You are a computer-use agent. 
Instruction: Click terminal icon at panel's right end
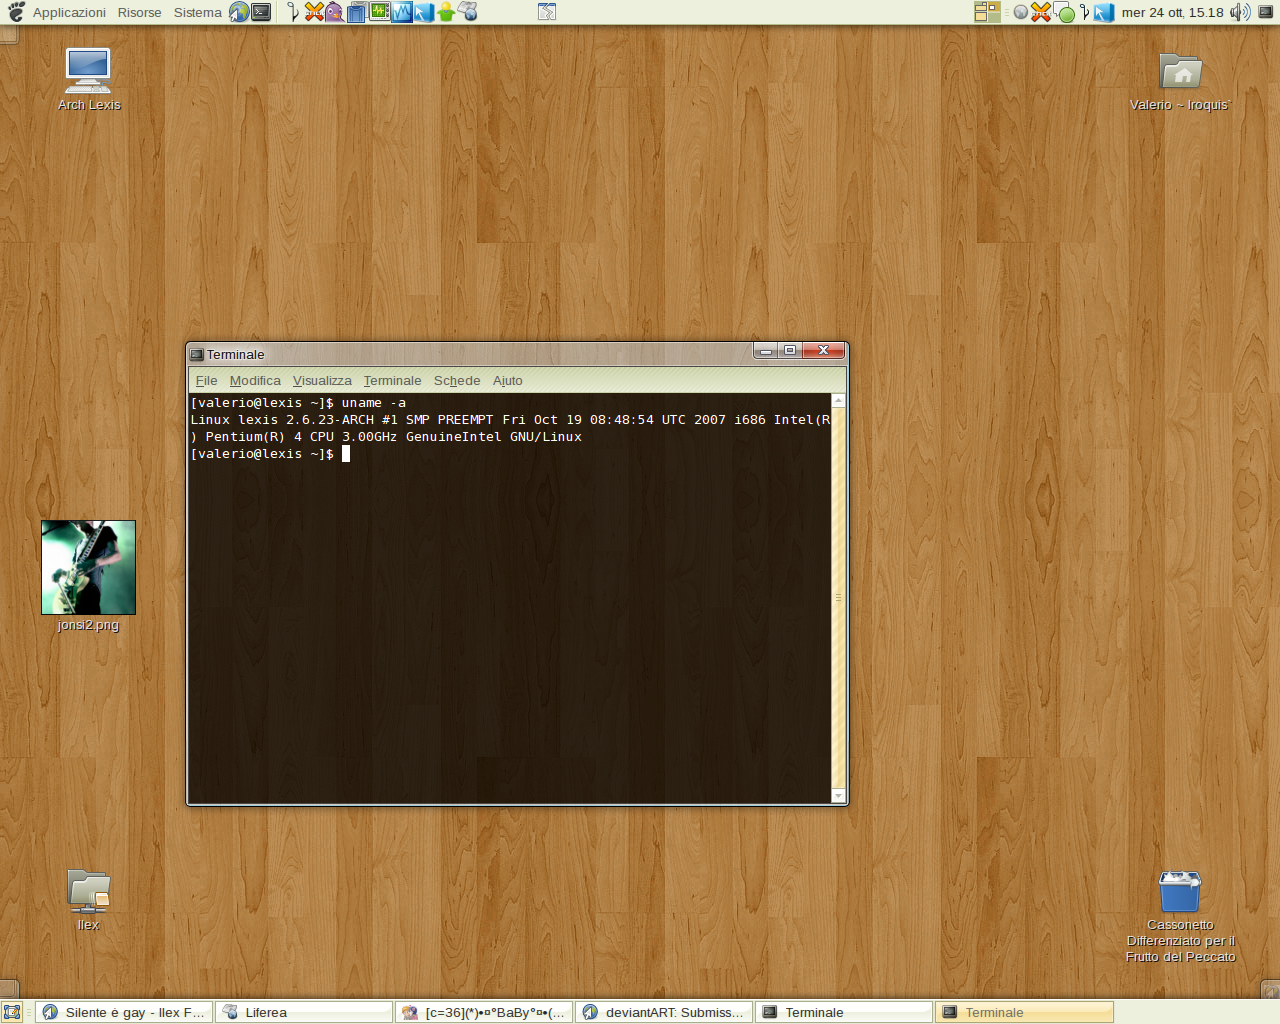coord(1266,12)
